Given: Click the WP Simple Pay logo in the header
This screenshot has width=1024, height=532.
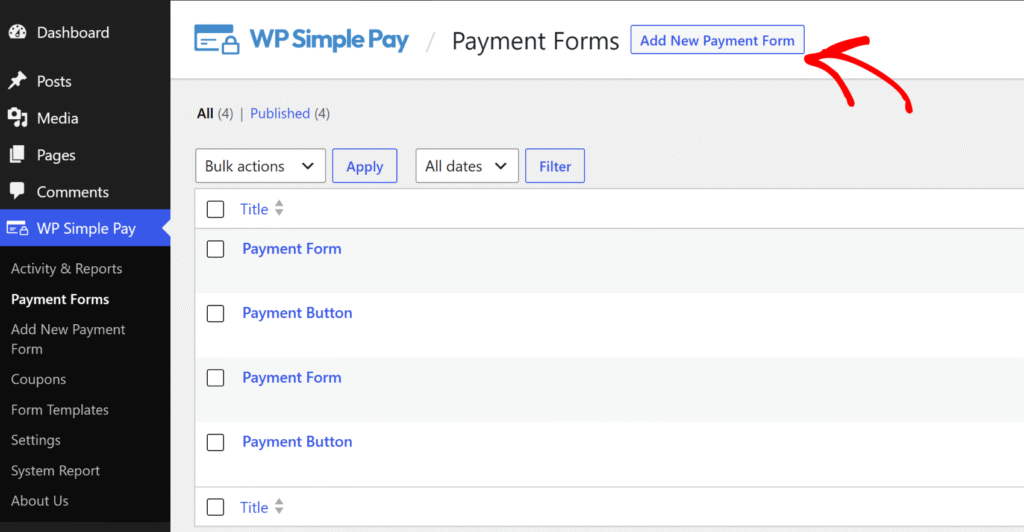Looking at the screenshot, I should pyautogui.click(x=302, y=40).
